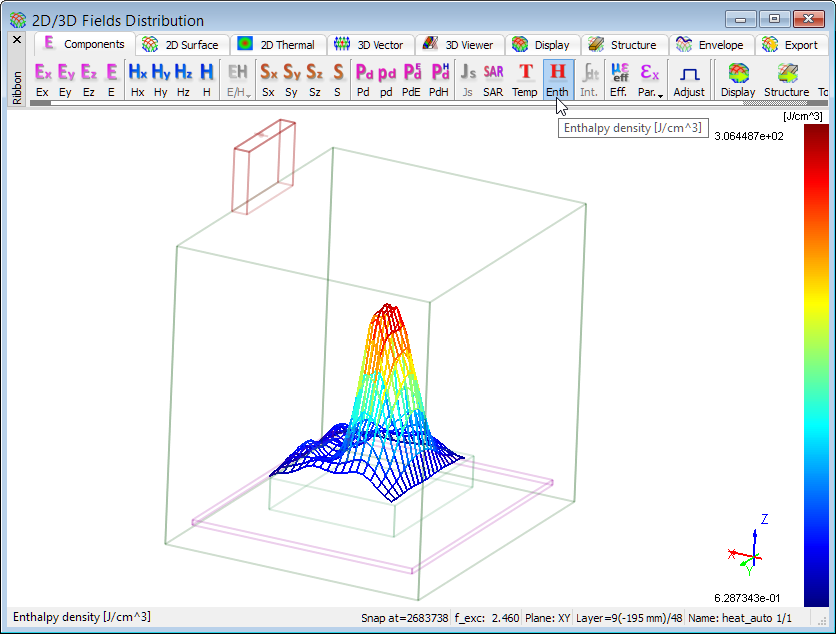Viewport: 836px width, 634px height.
Task: Show the Eff. effective permittivity
Action: 619,79
